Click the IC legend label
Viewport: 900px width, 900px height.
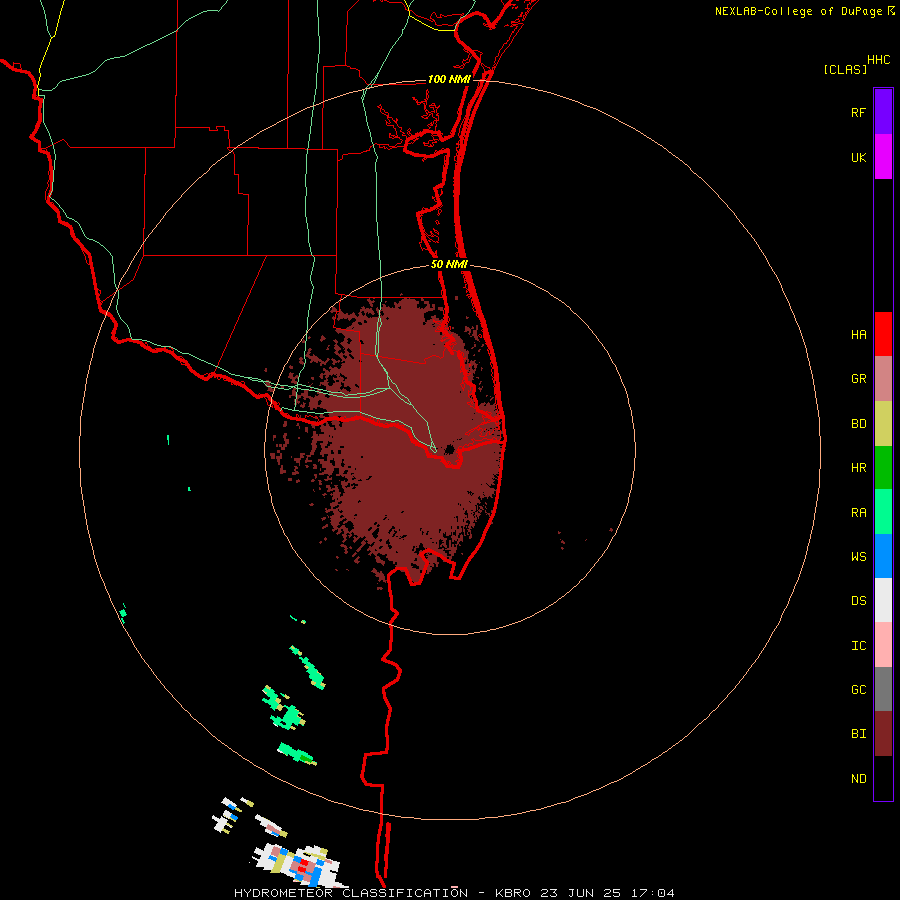click(x=858, y=645)
